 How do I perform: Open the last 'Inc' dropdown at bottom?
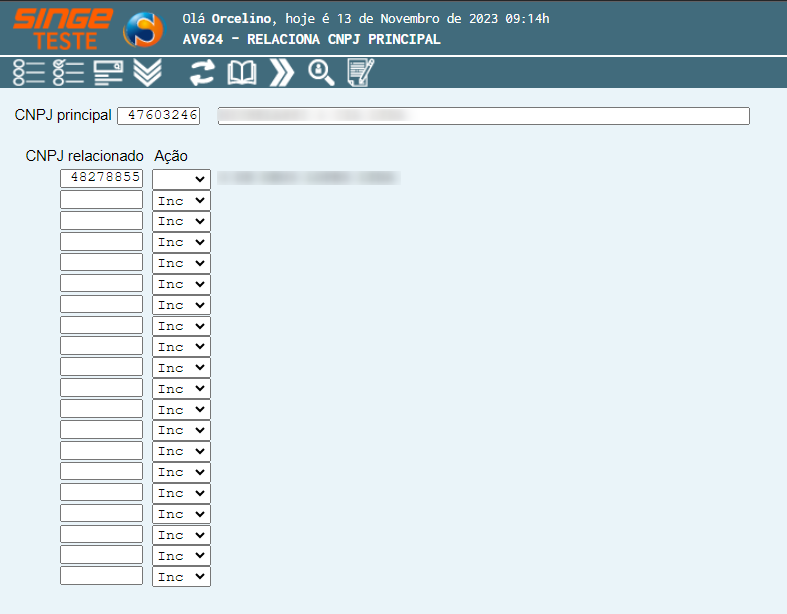pos(181,577)
